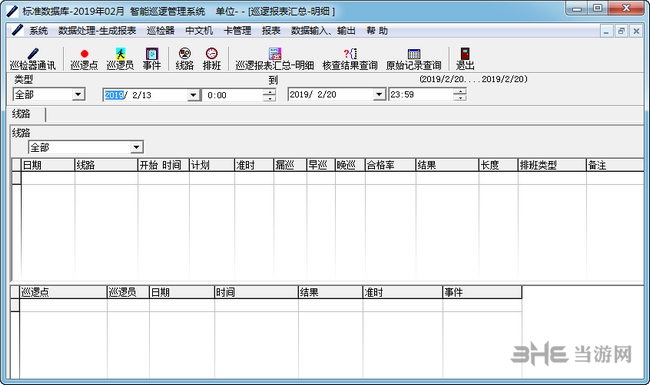Open the 巡检器通讯 toolbar icon
This screenshot has width=650, height=385.
pyautogui.click(x=33, y=59)
